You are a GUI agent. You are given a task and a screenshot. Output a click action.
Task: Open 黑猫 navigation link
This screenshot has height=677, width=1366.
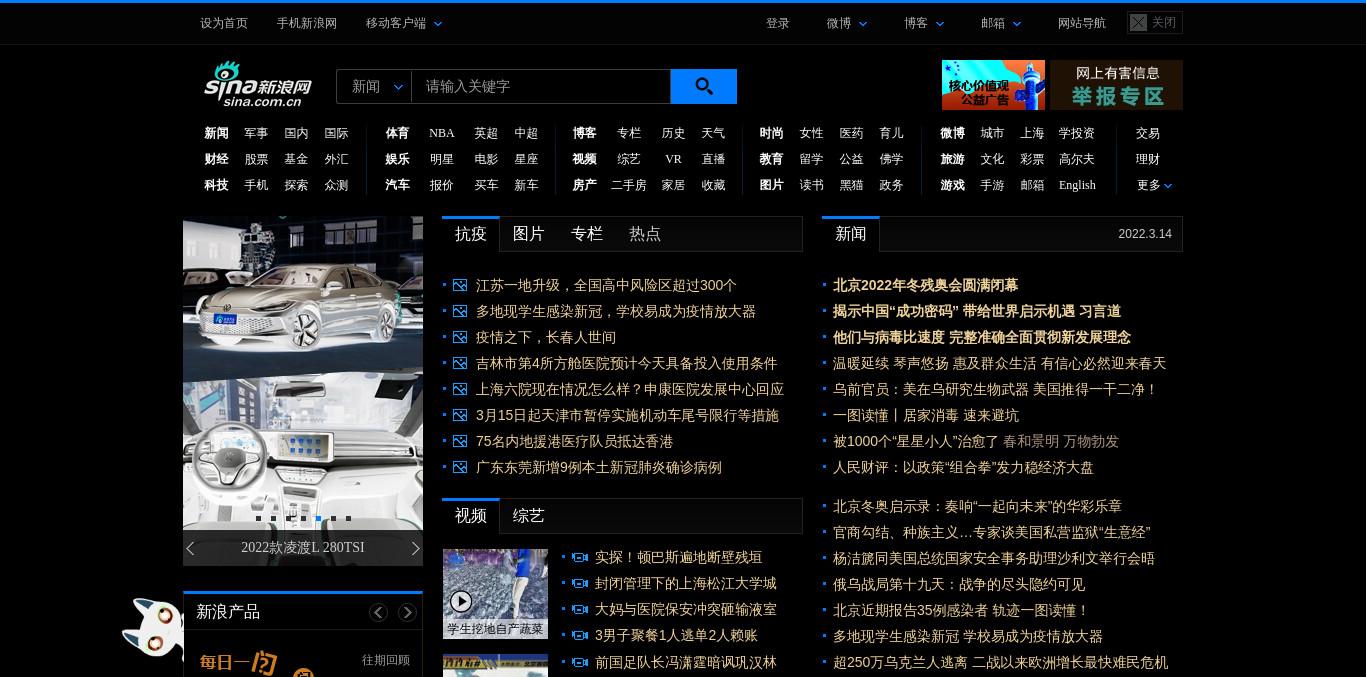[851, 185]
